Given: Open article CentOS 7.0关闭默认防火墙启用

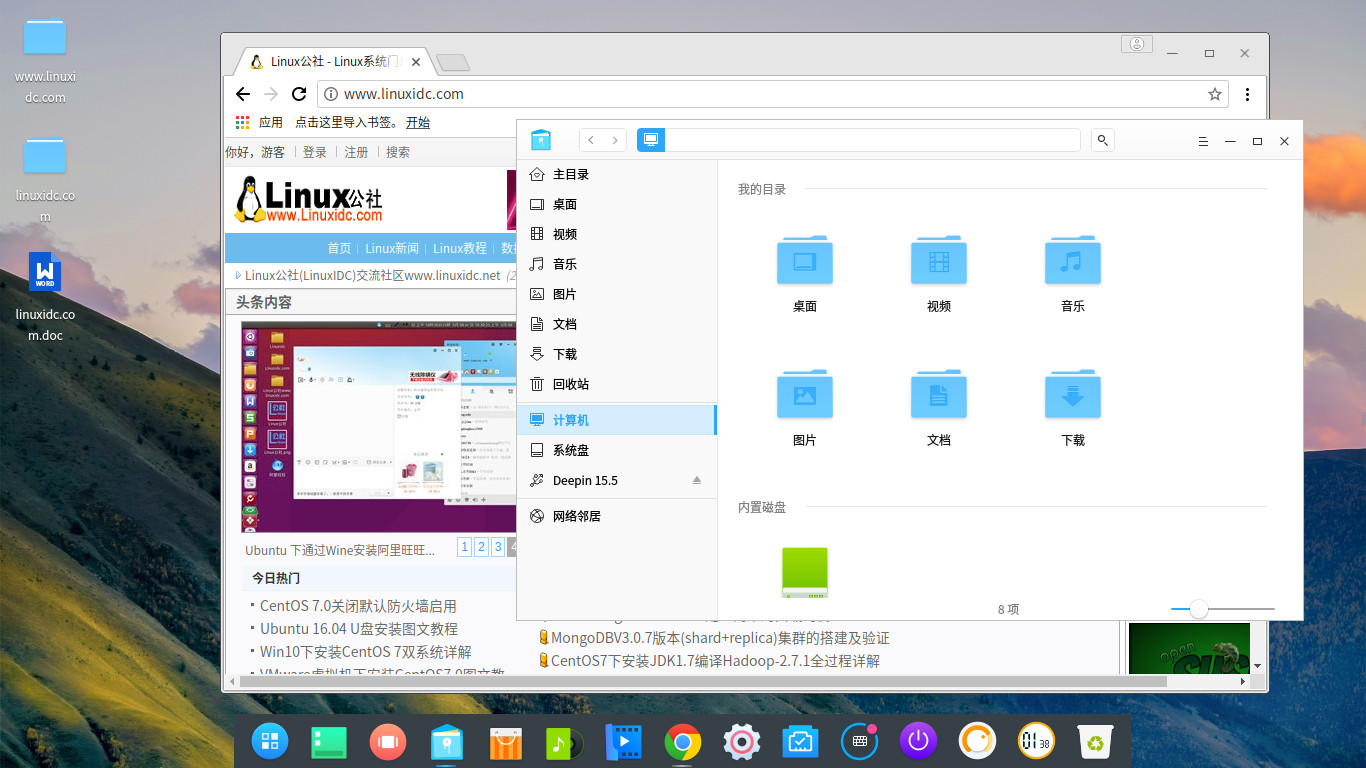Looking at the screenshot, I should click(358, 606).
